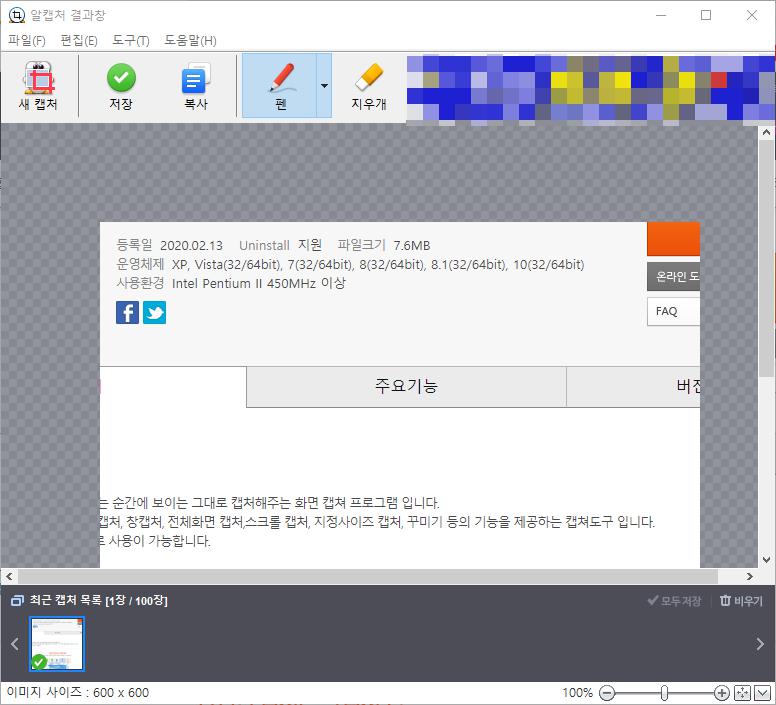Open the 파일(F) menu
This screenshot has height=705, width=776.
(27, 40)
